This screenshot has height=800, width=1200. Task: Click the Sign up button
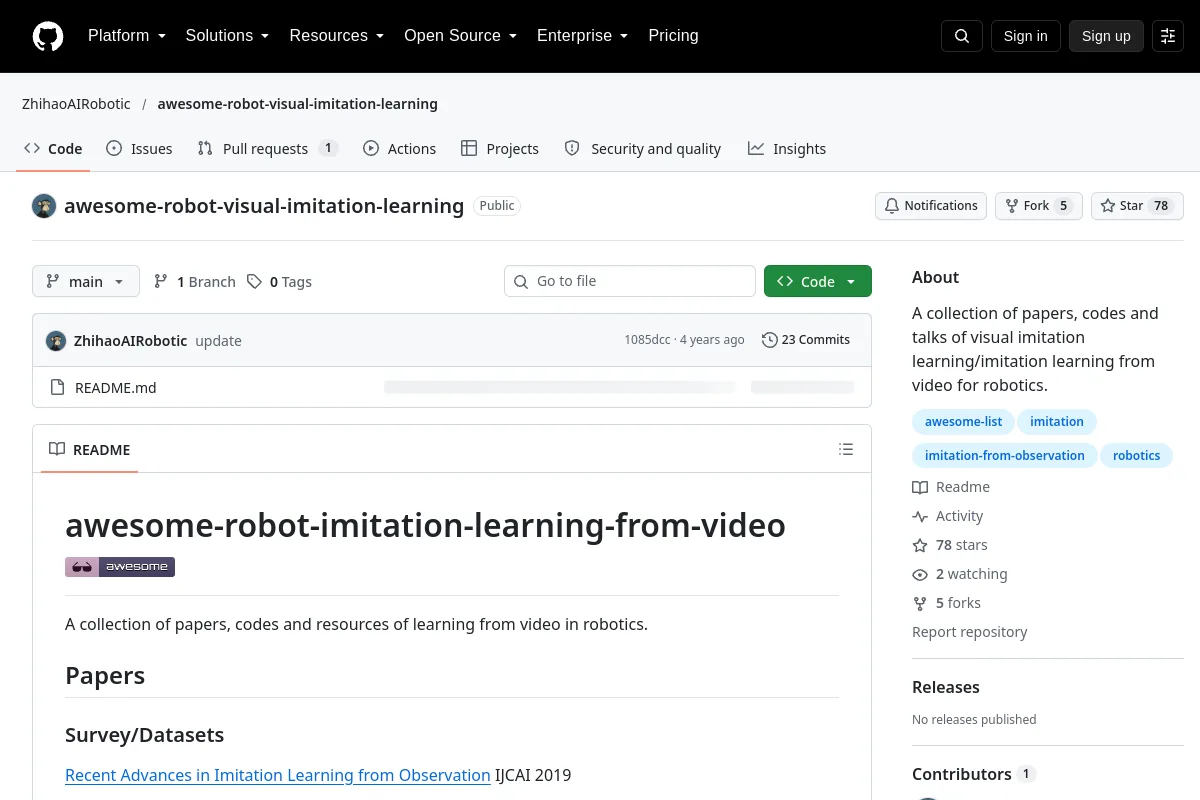click(x=1106, y=36)
